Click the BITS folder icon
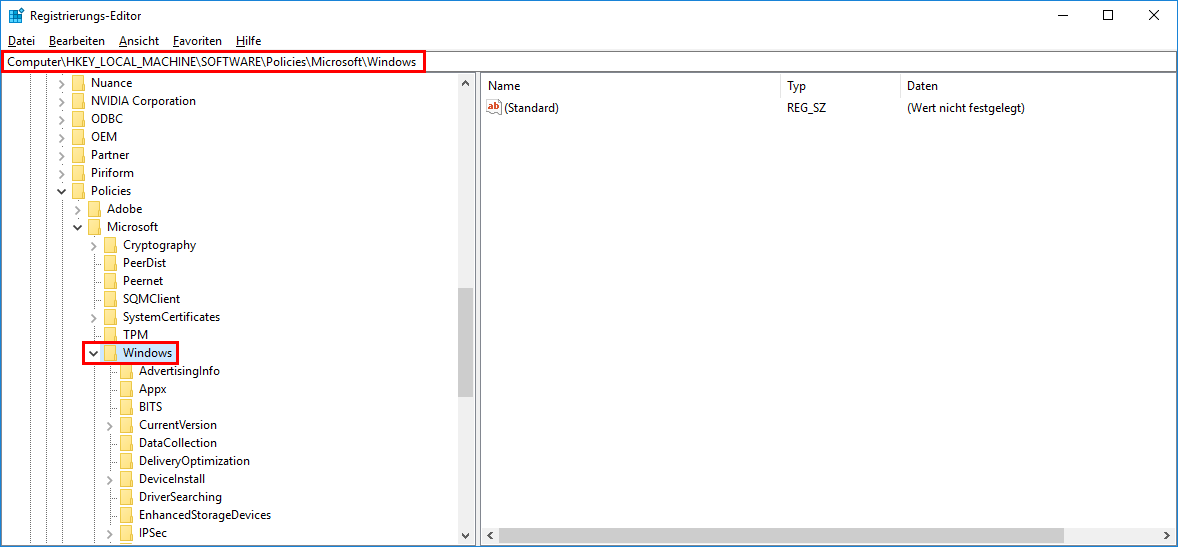Screen dimensions: 1178x547 (x=126, y=408)
